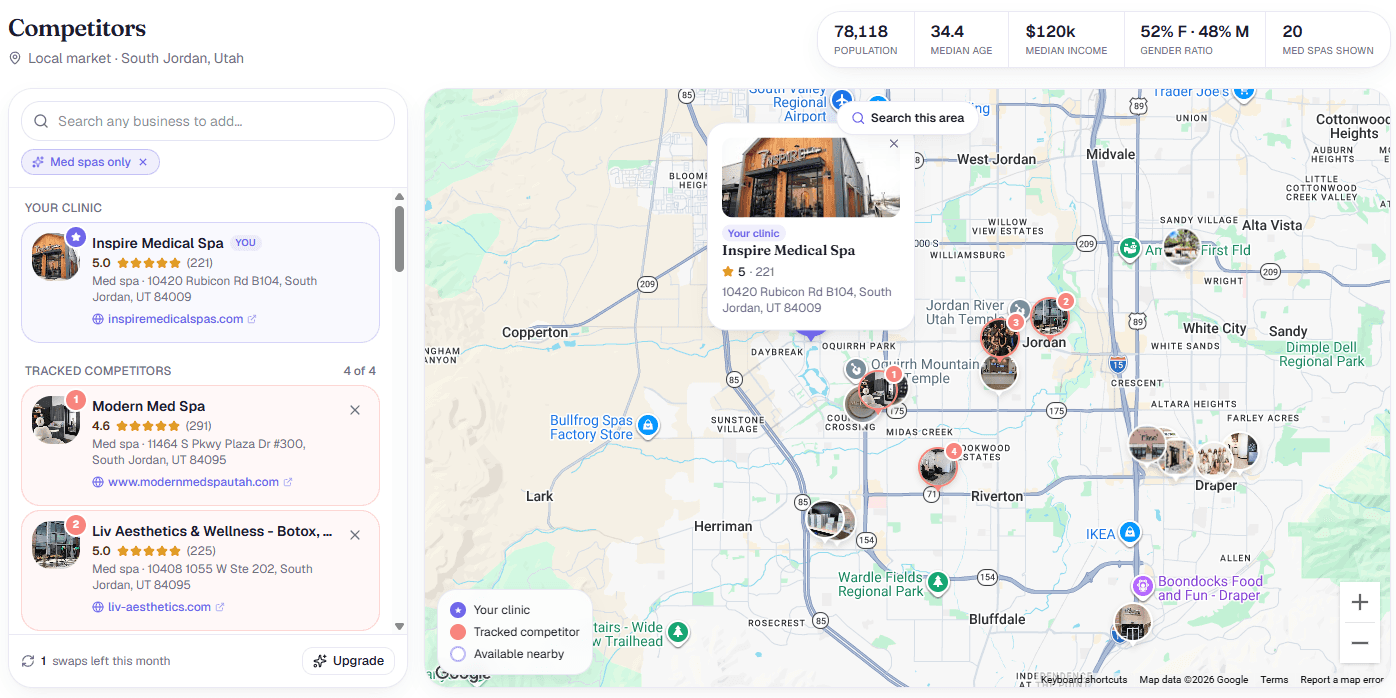The height and width of the screenshot is (698, 1396).
Task: Click Report a map error link
Action: tap(1342, 680)
